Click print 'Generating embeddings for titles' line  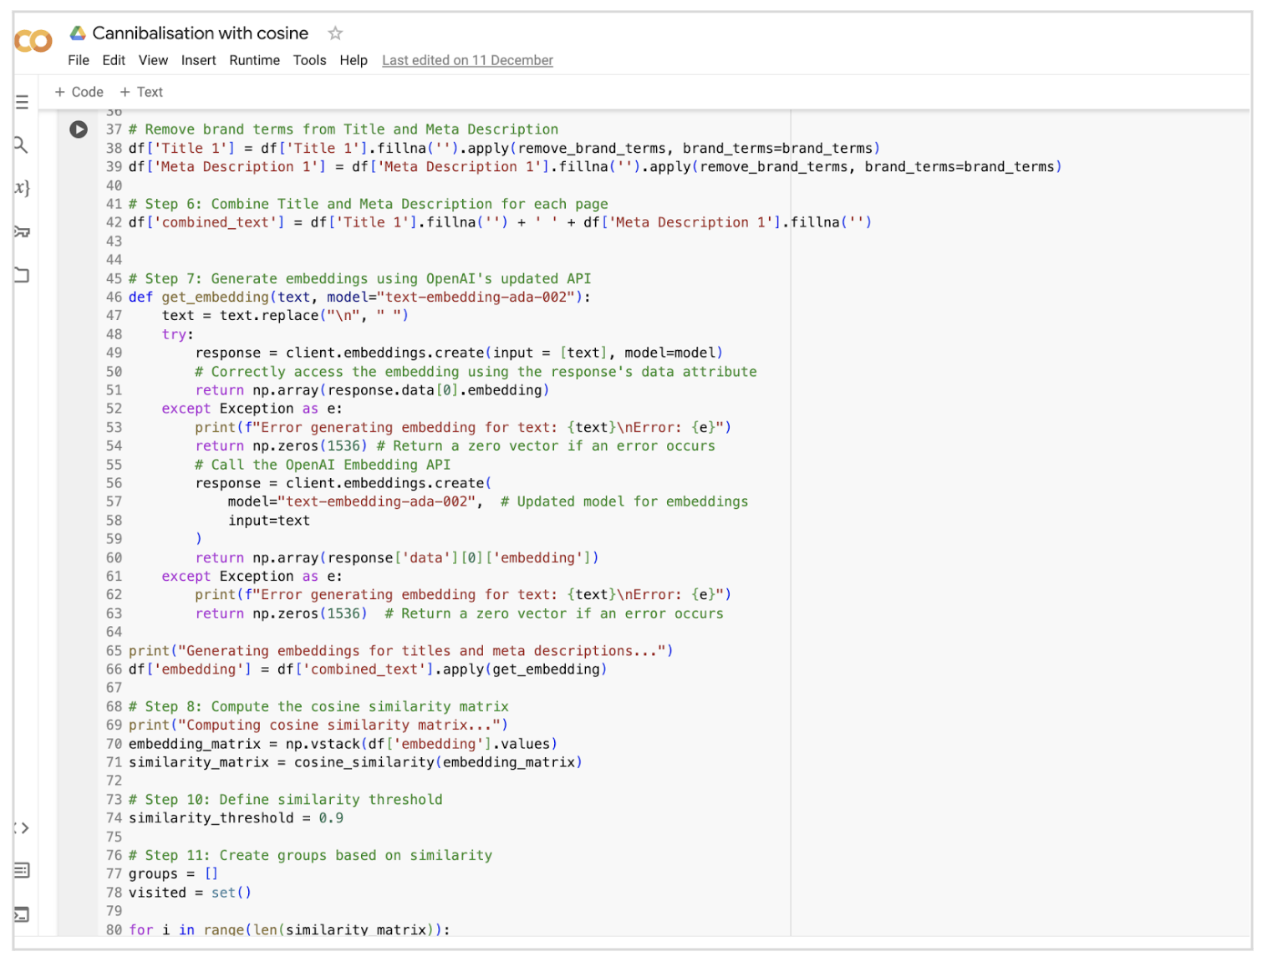tap(401, 651)
